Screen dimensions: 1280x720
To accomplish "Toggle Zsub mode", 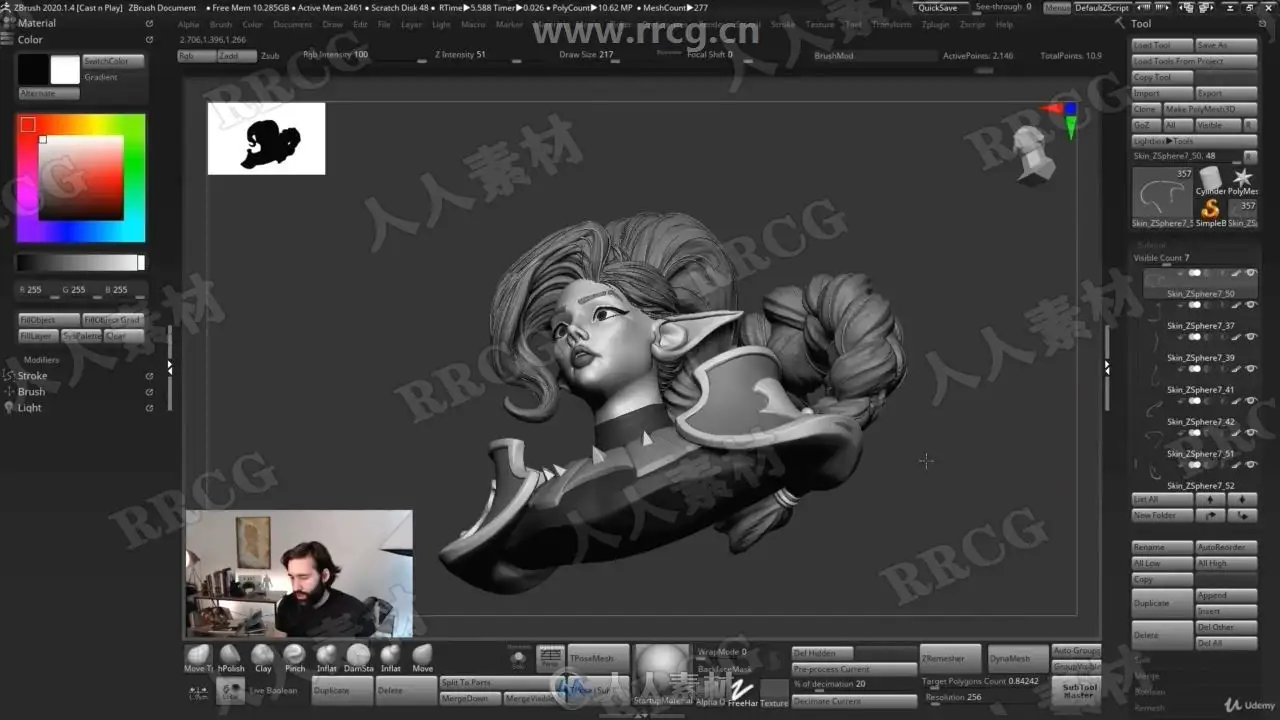I will pos(270,56).
